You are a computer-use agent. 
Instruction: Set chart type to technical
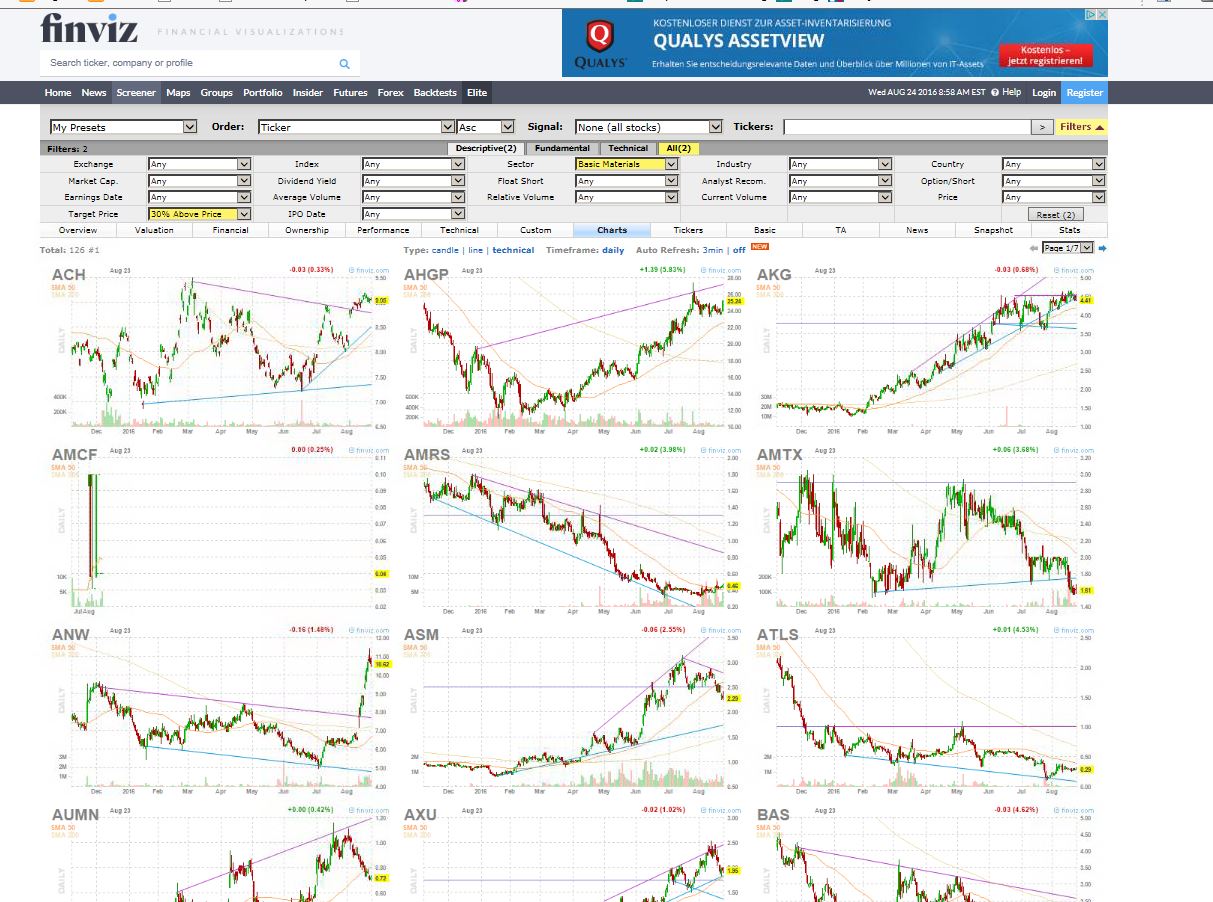pos(513,250)
